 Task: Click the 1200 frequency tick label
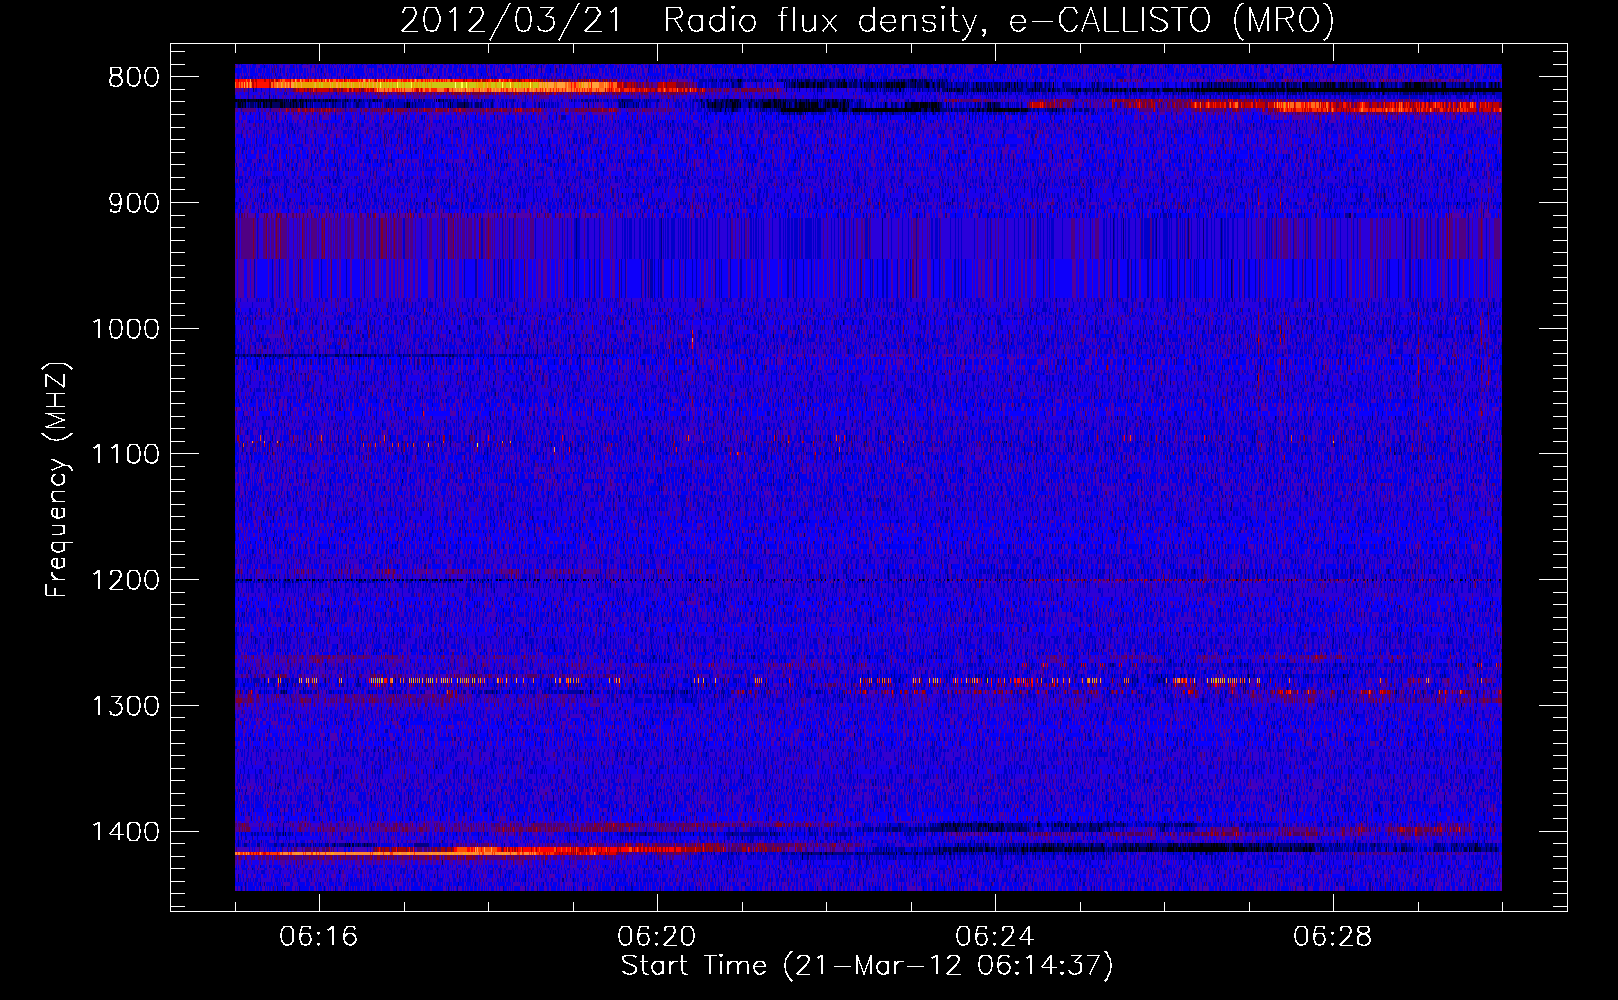[125, 580]
